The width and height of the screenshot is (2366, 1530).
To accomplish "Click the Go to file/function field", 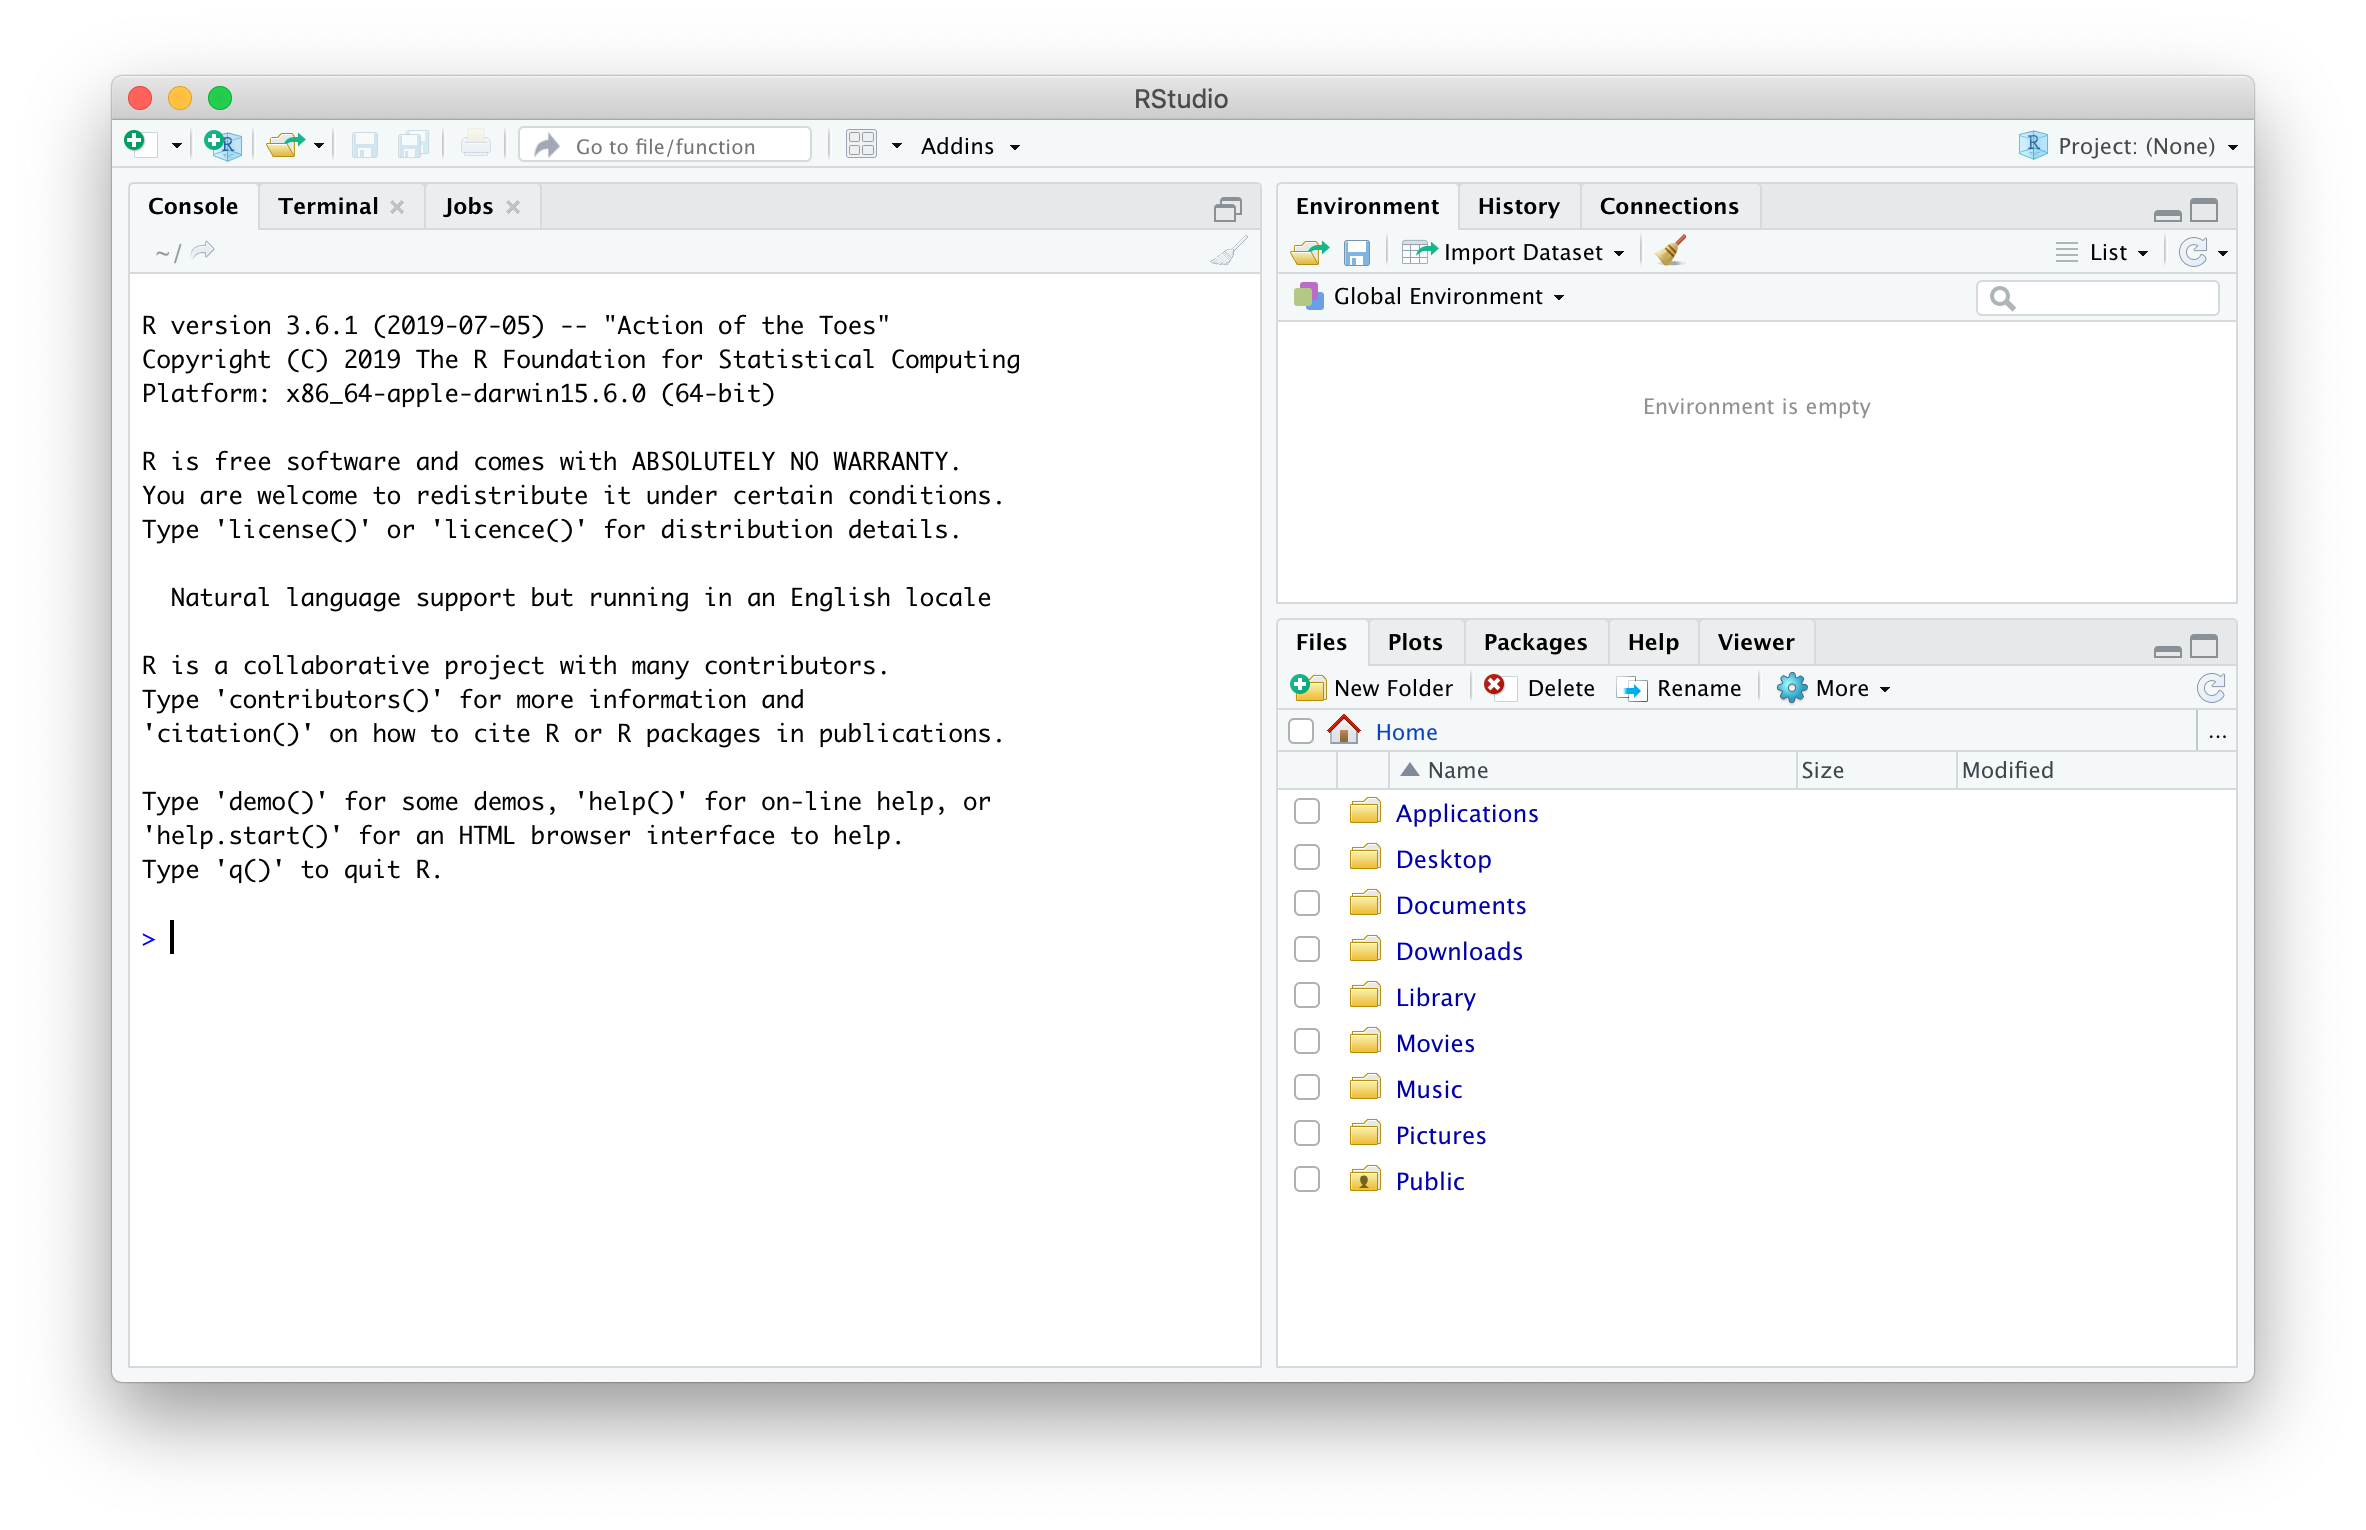I will tap(665, 146).
